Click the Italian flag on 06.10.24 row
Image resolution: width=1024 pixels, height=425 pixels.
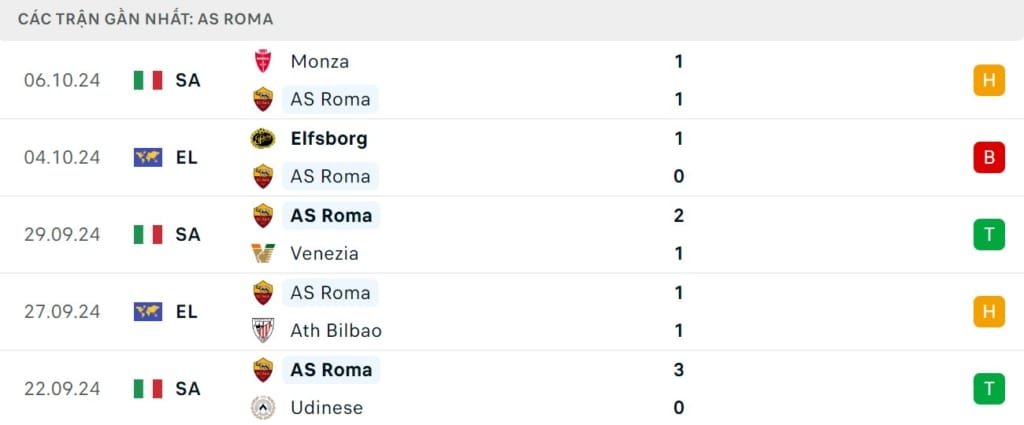148,80
